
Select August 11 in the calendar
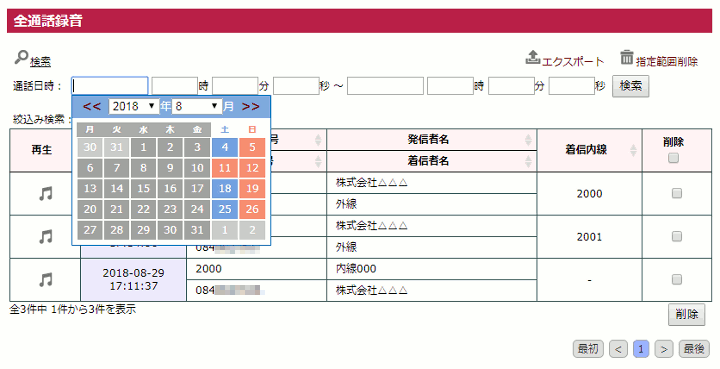(225, 168)
